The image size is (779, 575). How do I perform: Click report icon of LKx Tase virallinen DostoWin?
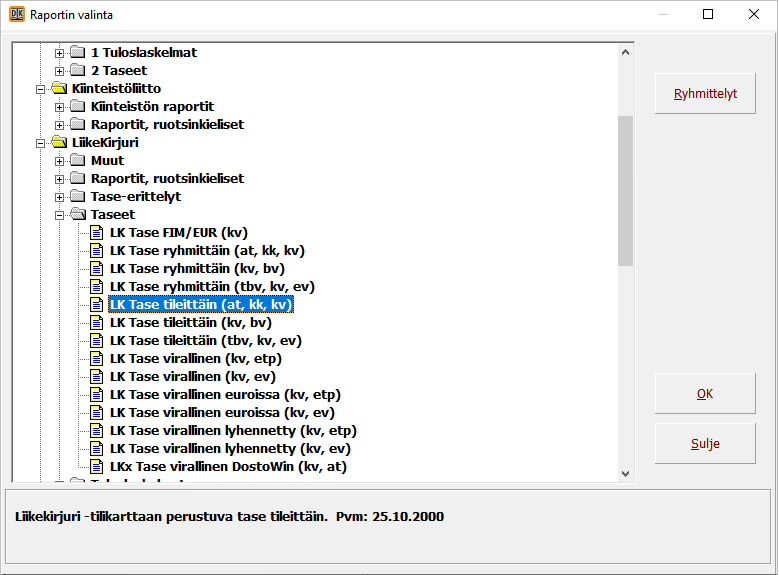97,467
